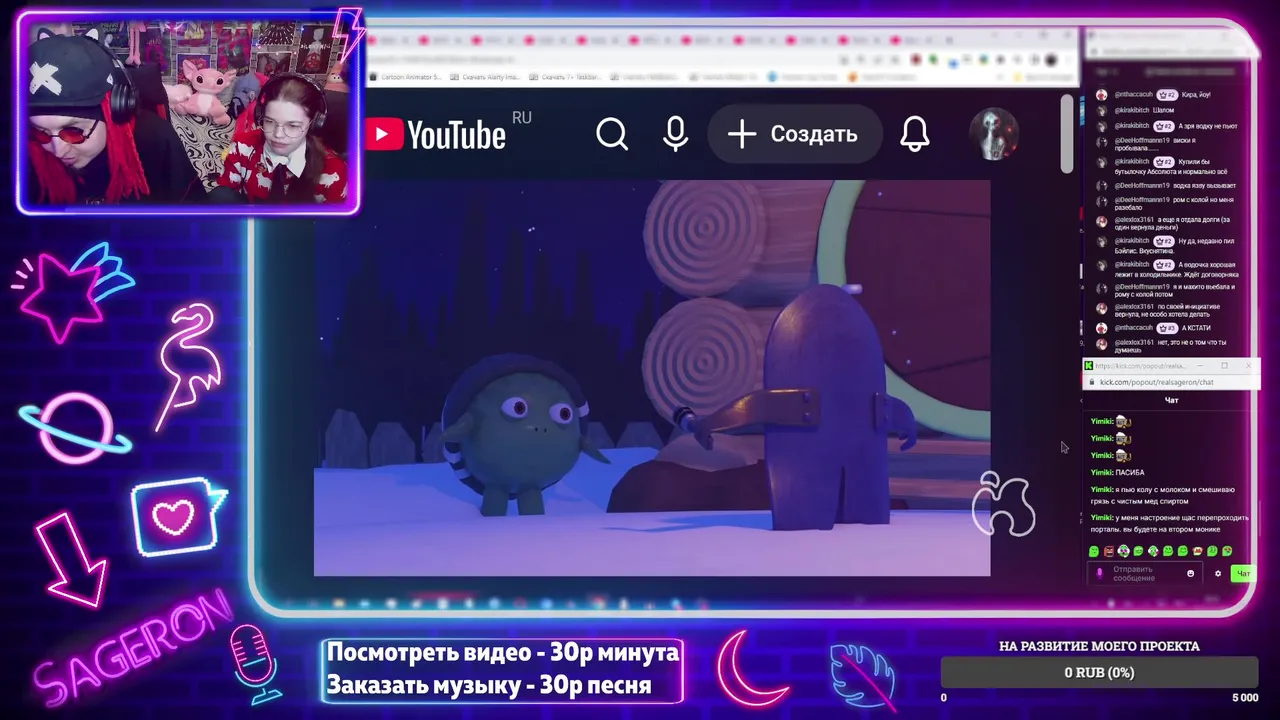Click the Чат header in Kick popout
The image size is (1280, 720).
[x=1171, y=400]
